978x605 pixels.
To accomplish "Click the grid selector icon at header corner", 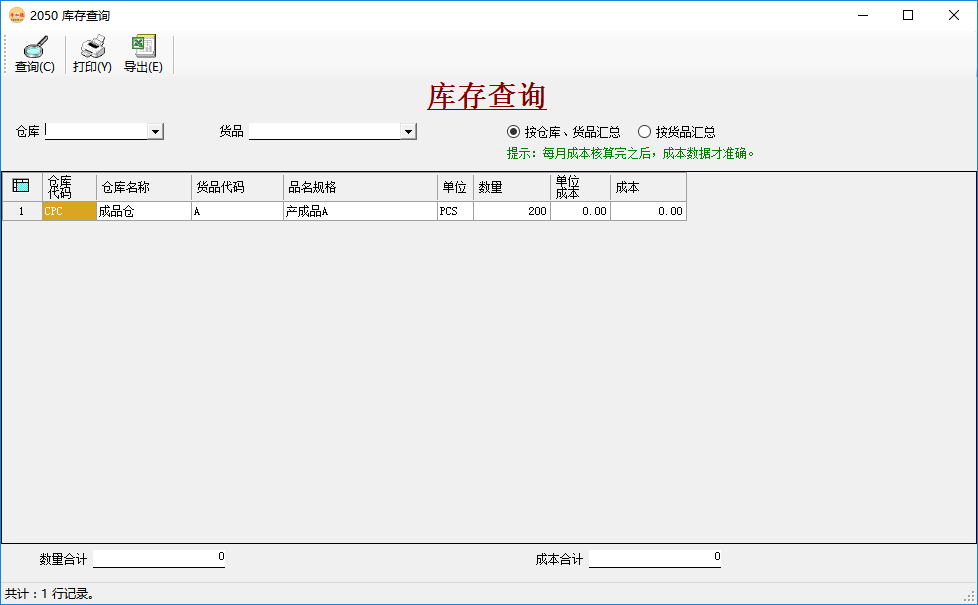I will pos(20,186).
